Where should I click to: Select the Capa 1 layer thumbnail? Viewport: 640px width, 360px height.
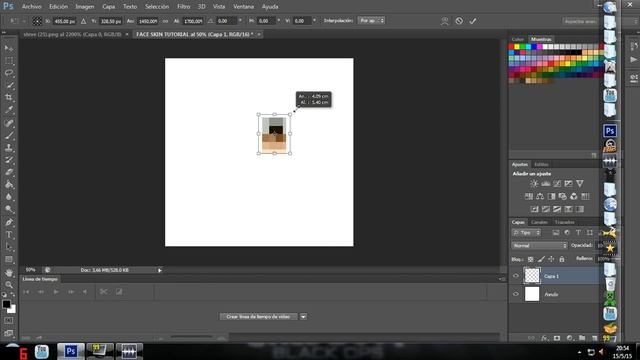coord(532,276)
